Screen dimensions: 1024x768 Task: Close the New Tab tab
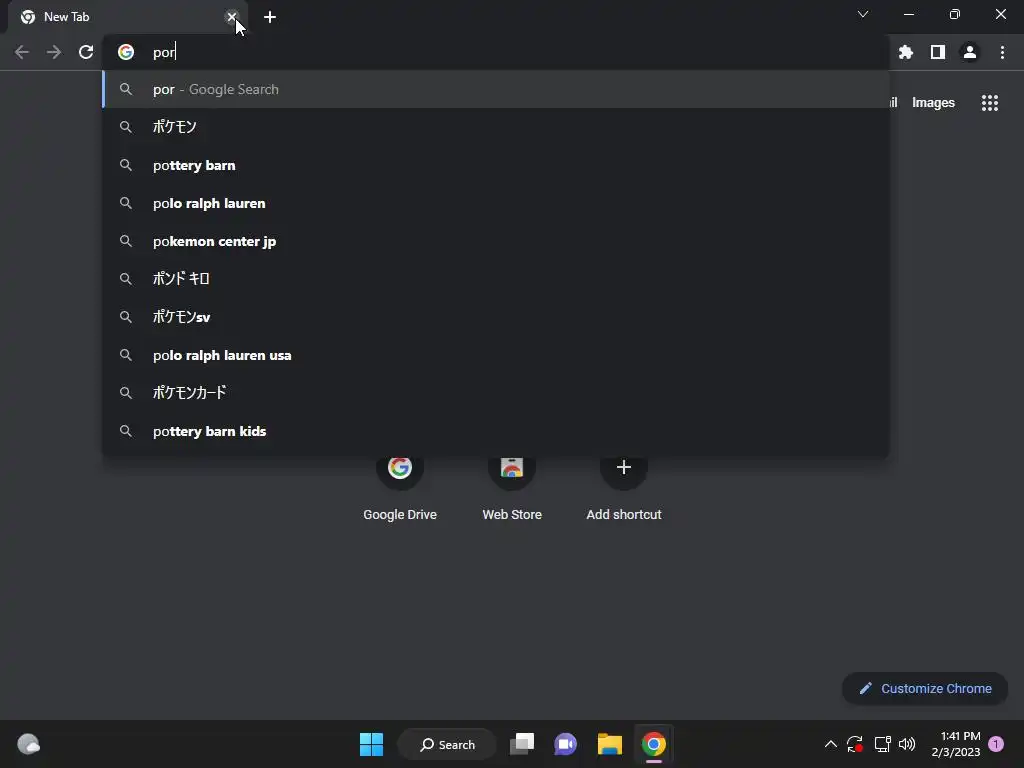pyautogui.click(x=231, y=17)
